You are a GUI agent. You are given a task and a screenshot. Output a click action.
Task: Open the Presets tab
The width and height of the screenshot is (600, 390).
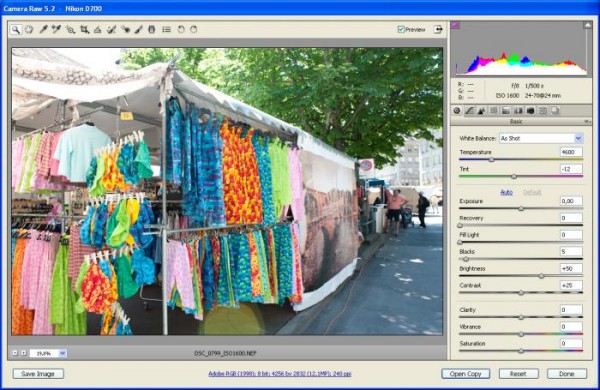[x=543, y=111]
